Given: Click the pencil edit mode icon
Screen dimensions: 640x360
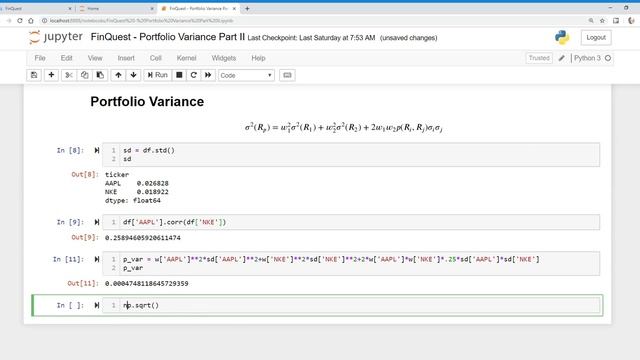Looking at the screenshot, I should pos(562,58).
